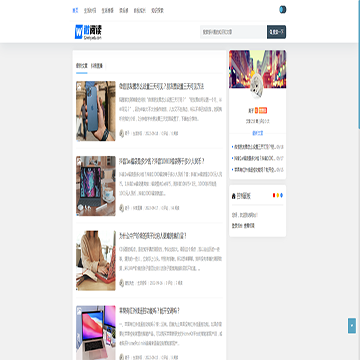Click the dark search button beside the input

pyautogui.click(x=276, y=32)
